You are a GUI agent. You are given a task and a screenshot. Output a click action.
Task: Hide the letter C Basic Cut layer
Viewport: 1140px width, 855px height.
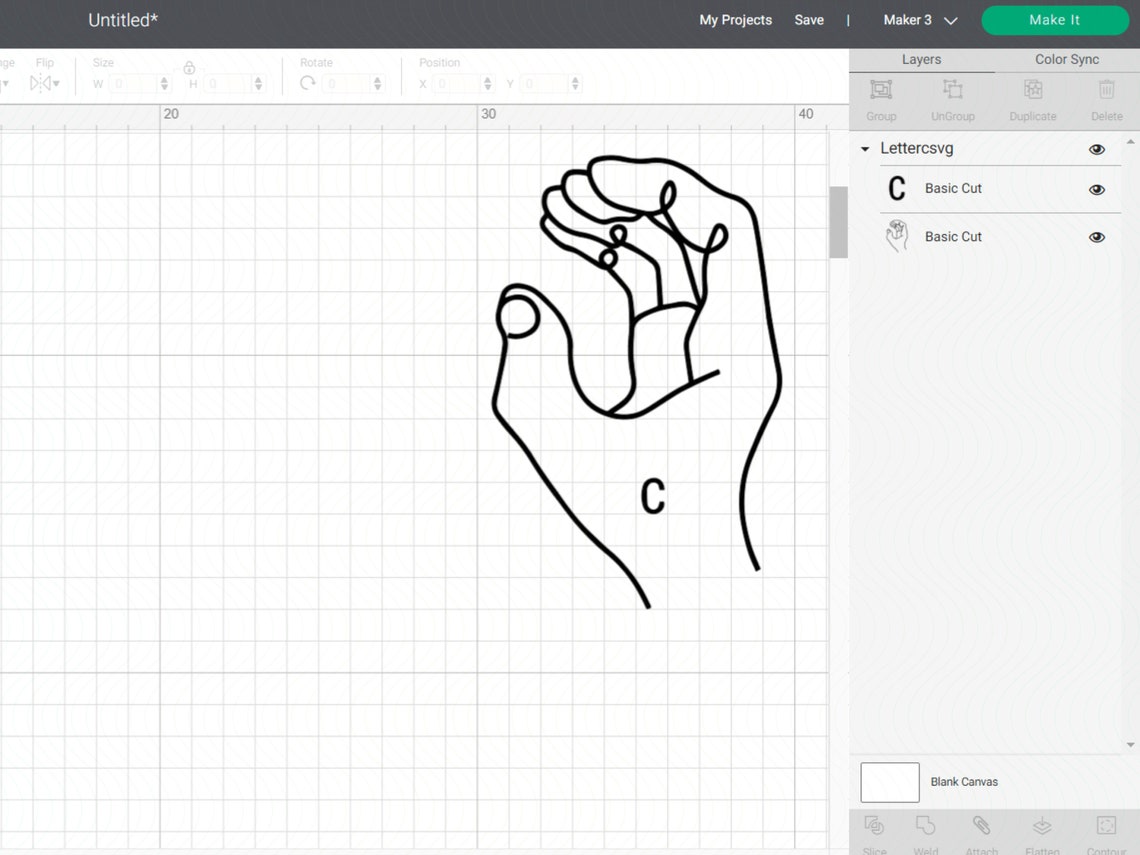1097,189
